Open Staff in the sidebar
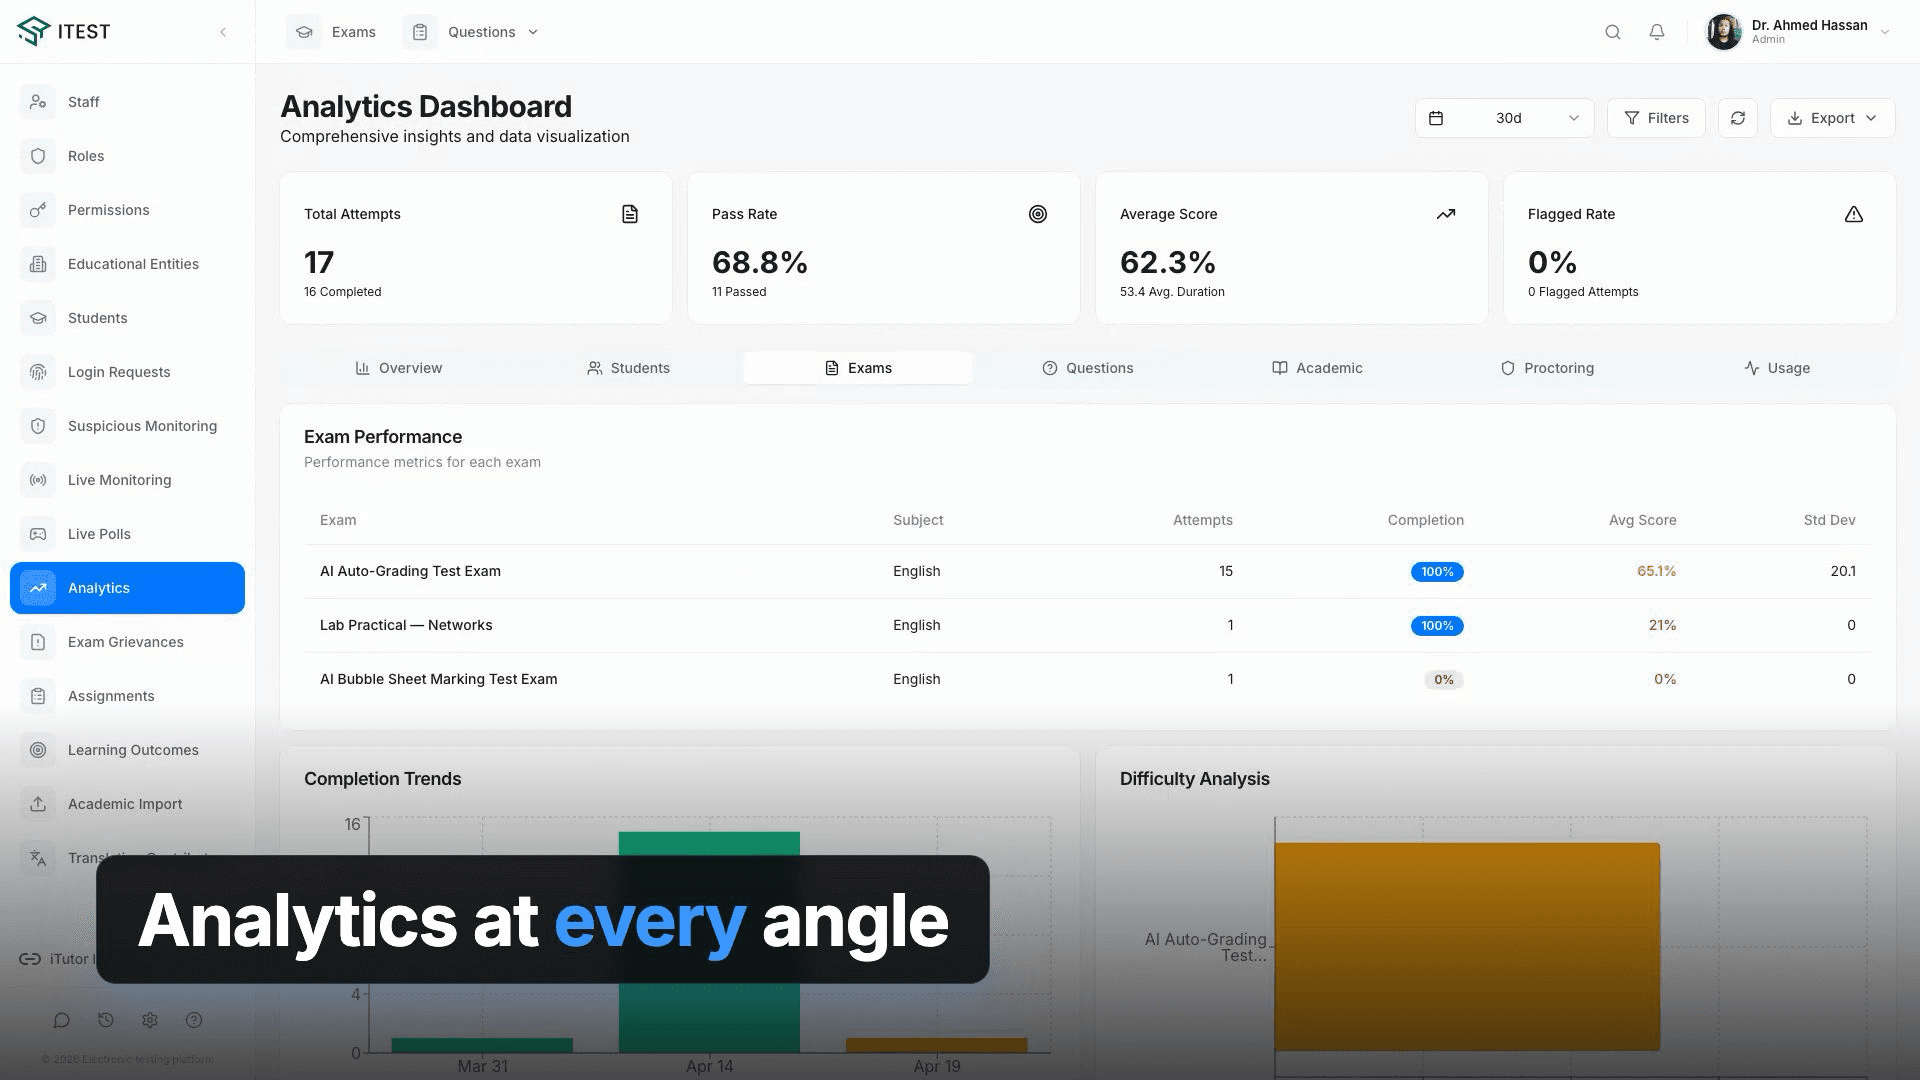1920x1080 pixels. click(127, 102)
